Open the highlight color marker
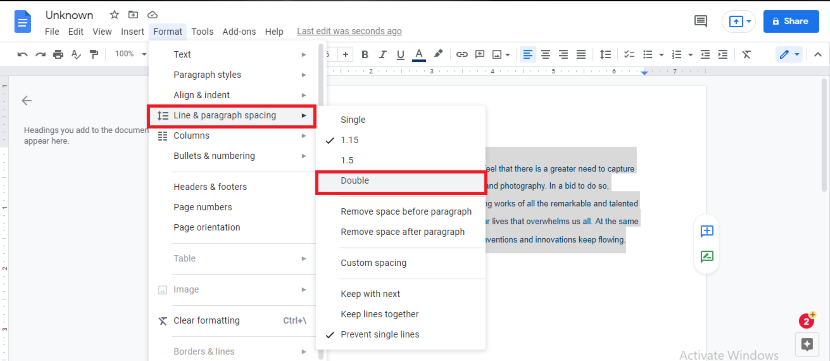The height and width of the screenshot is (361, 830). [438, 54]
